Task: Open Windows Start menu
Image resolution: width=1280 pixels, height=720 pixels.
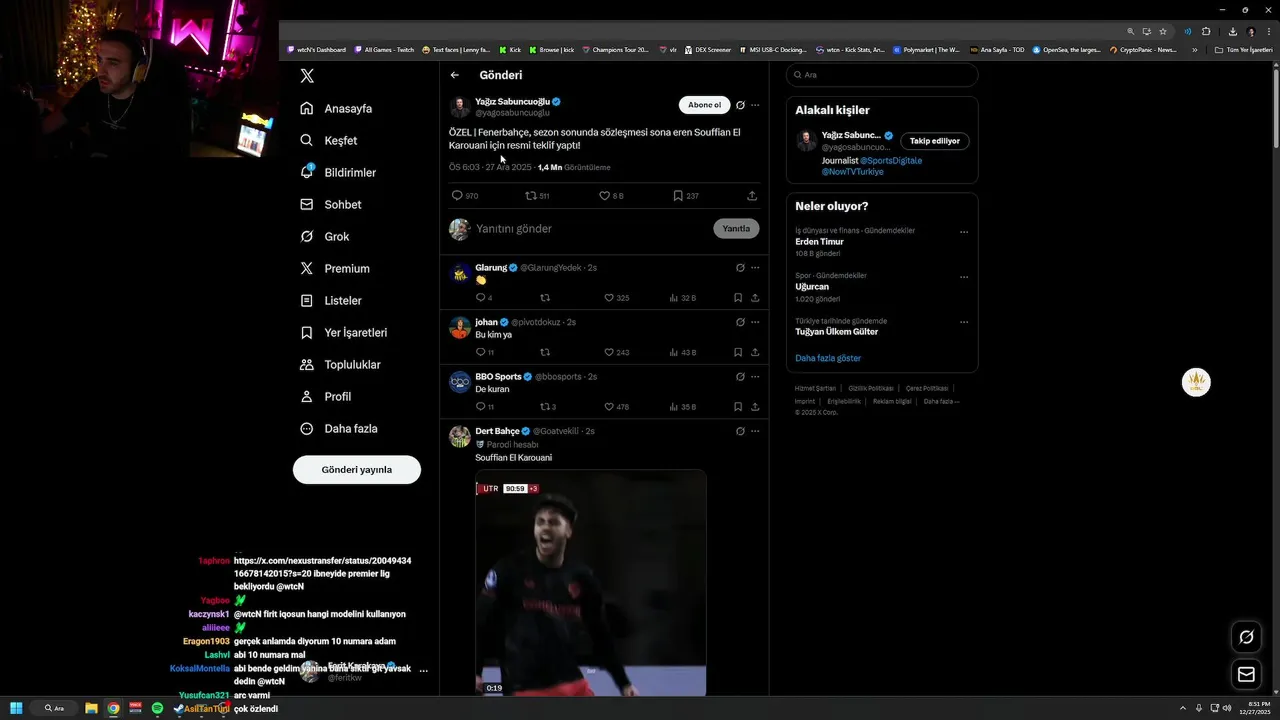Action: pos(16,708)
